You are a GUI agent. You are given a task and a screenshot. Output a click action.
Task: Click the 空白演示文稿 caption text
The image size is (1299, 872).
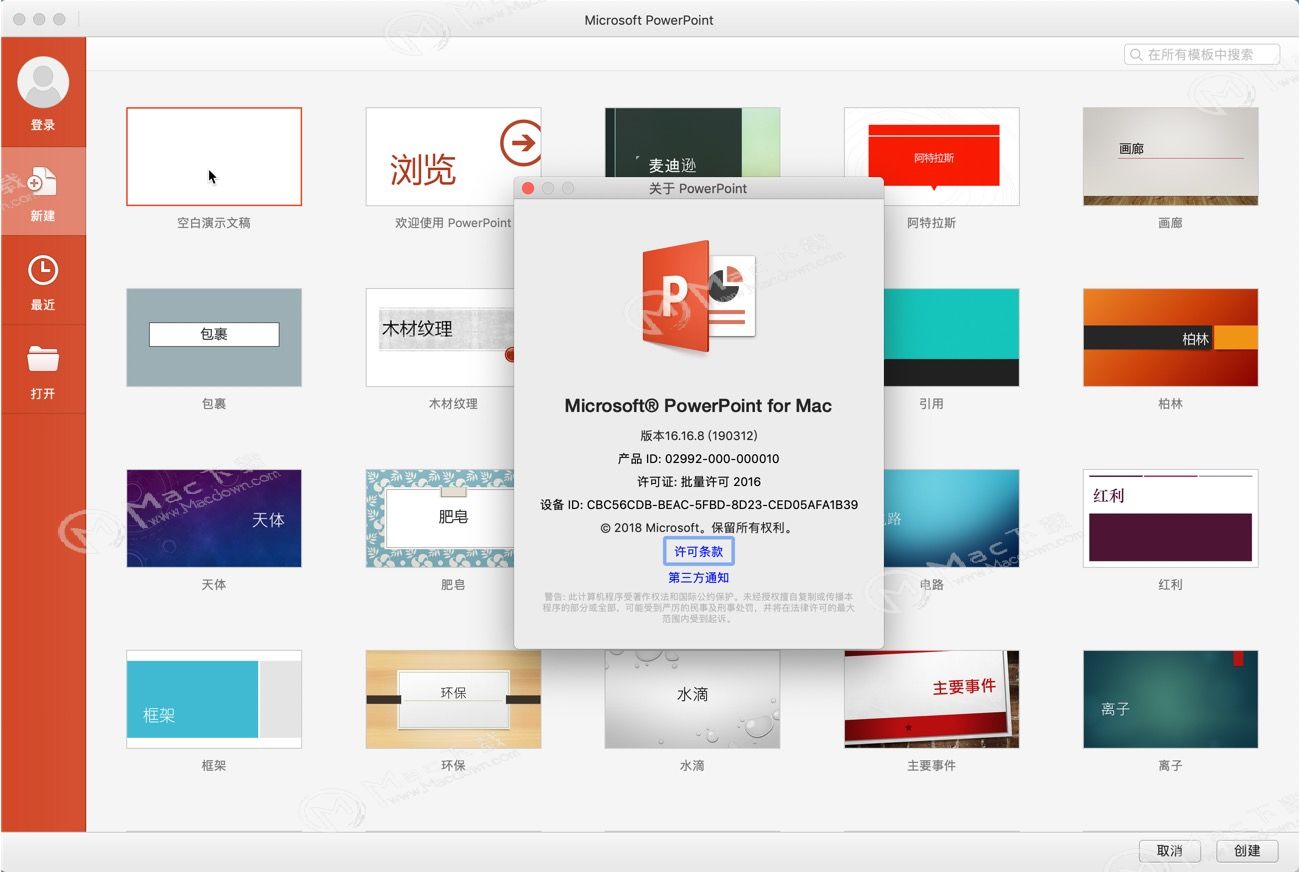(x=214, y=223)
